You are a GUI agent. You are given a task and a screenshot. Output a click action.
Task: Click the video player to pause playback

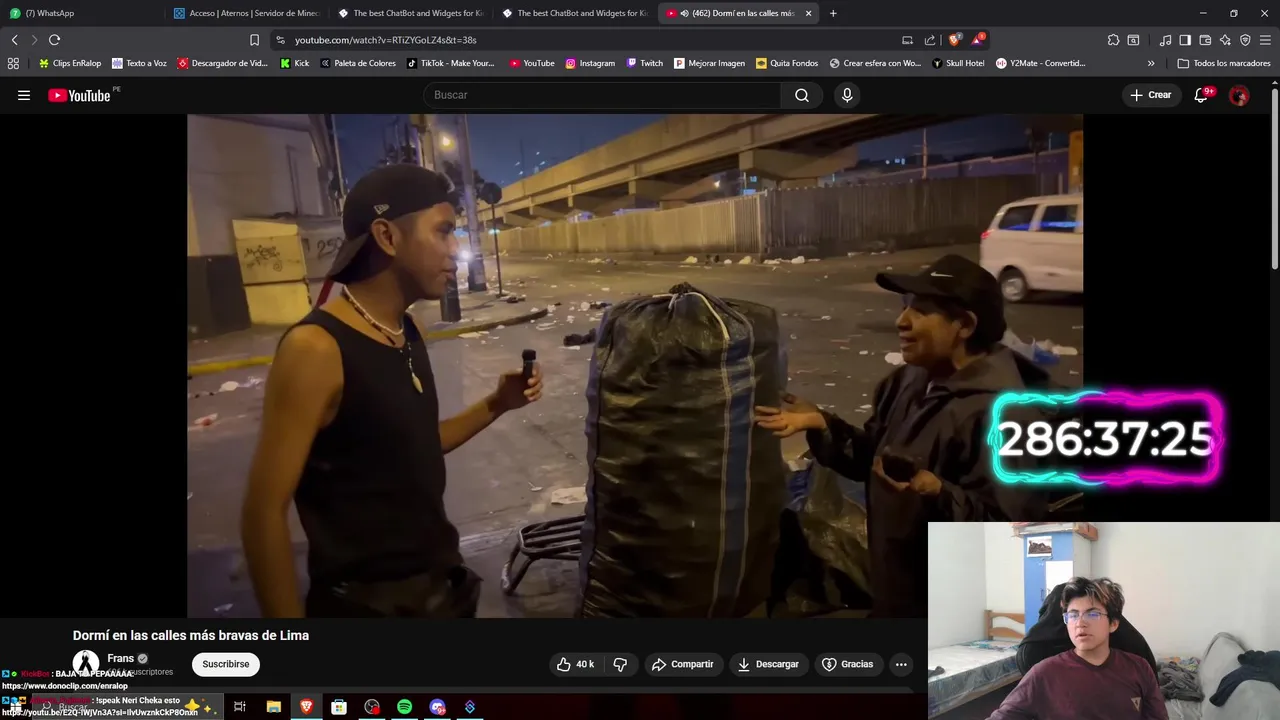click(x=634, y=365)
